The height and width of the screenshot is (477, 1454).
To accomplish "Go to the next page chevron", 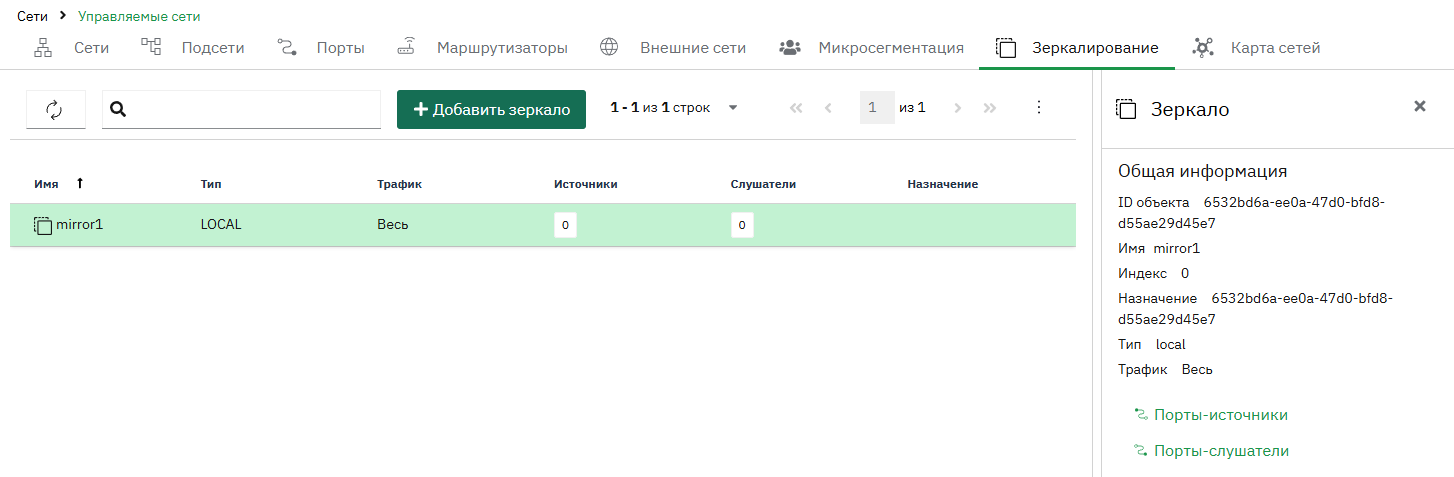I will pos(957,108).
